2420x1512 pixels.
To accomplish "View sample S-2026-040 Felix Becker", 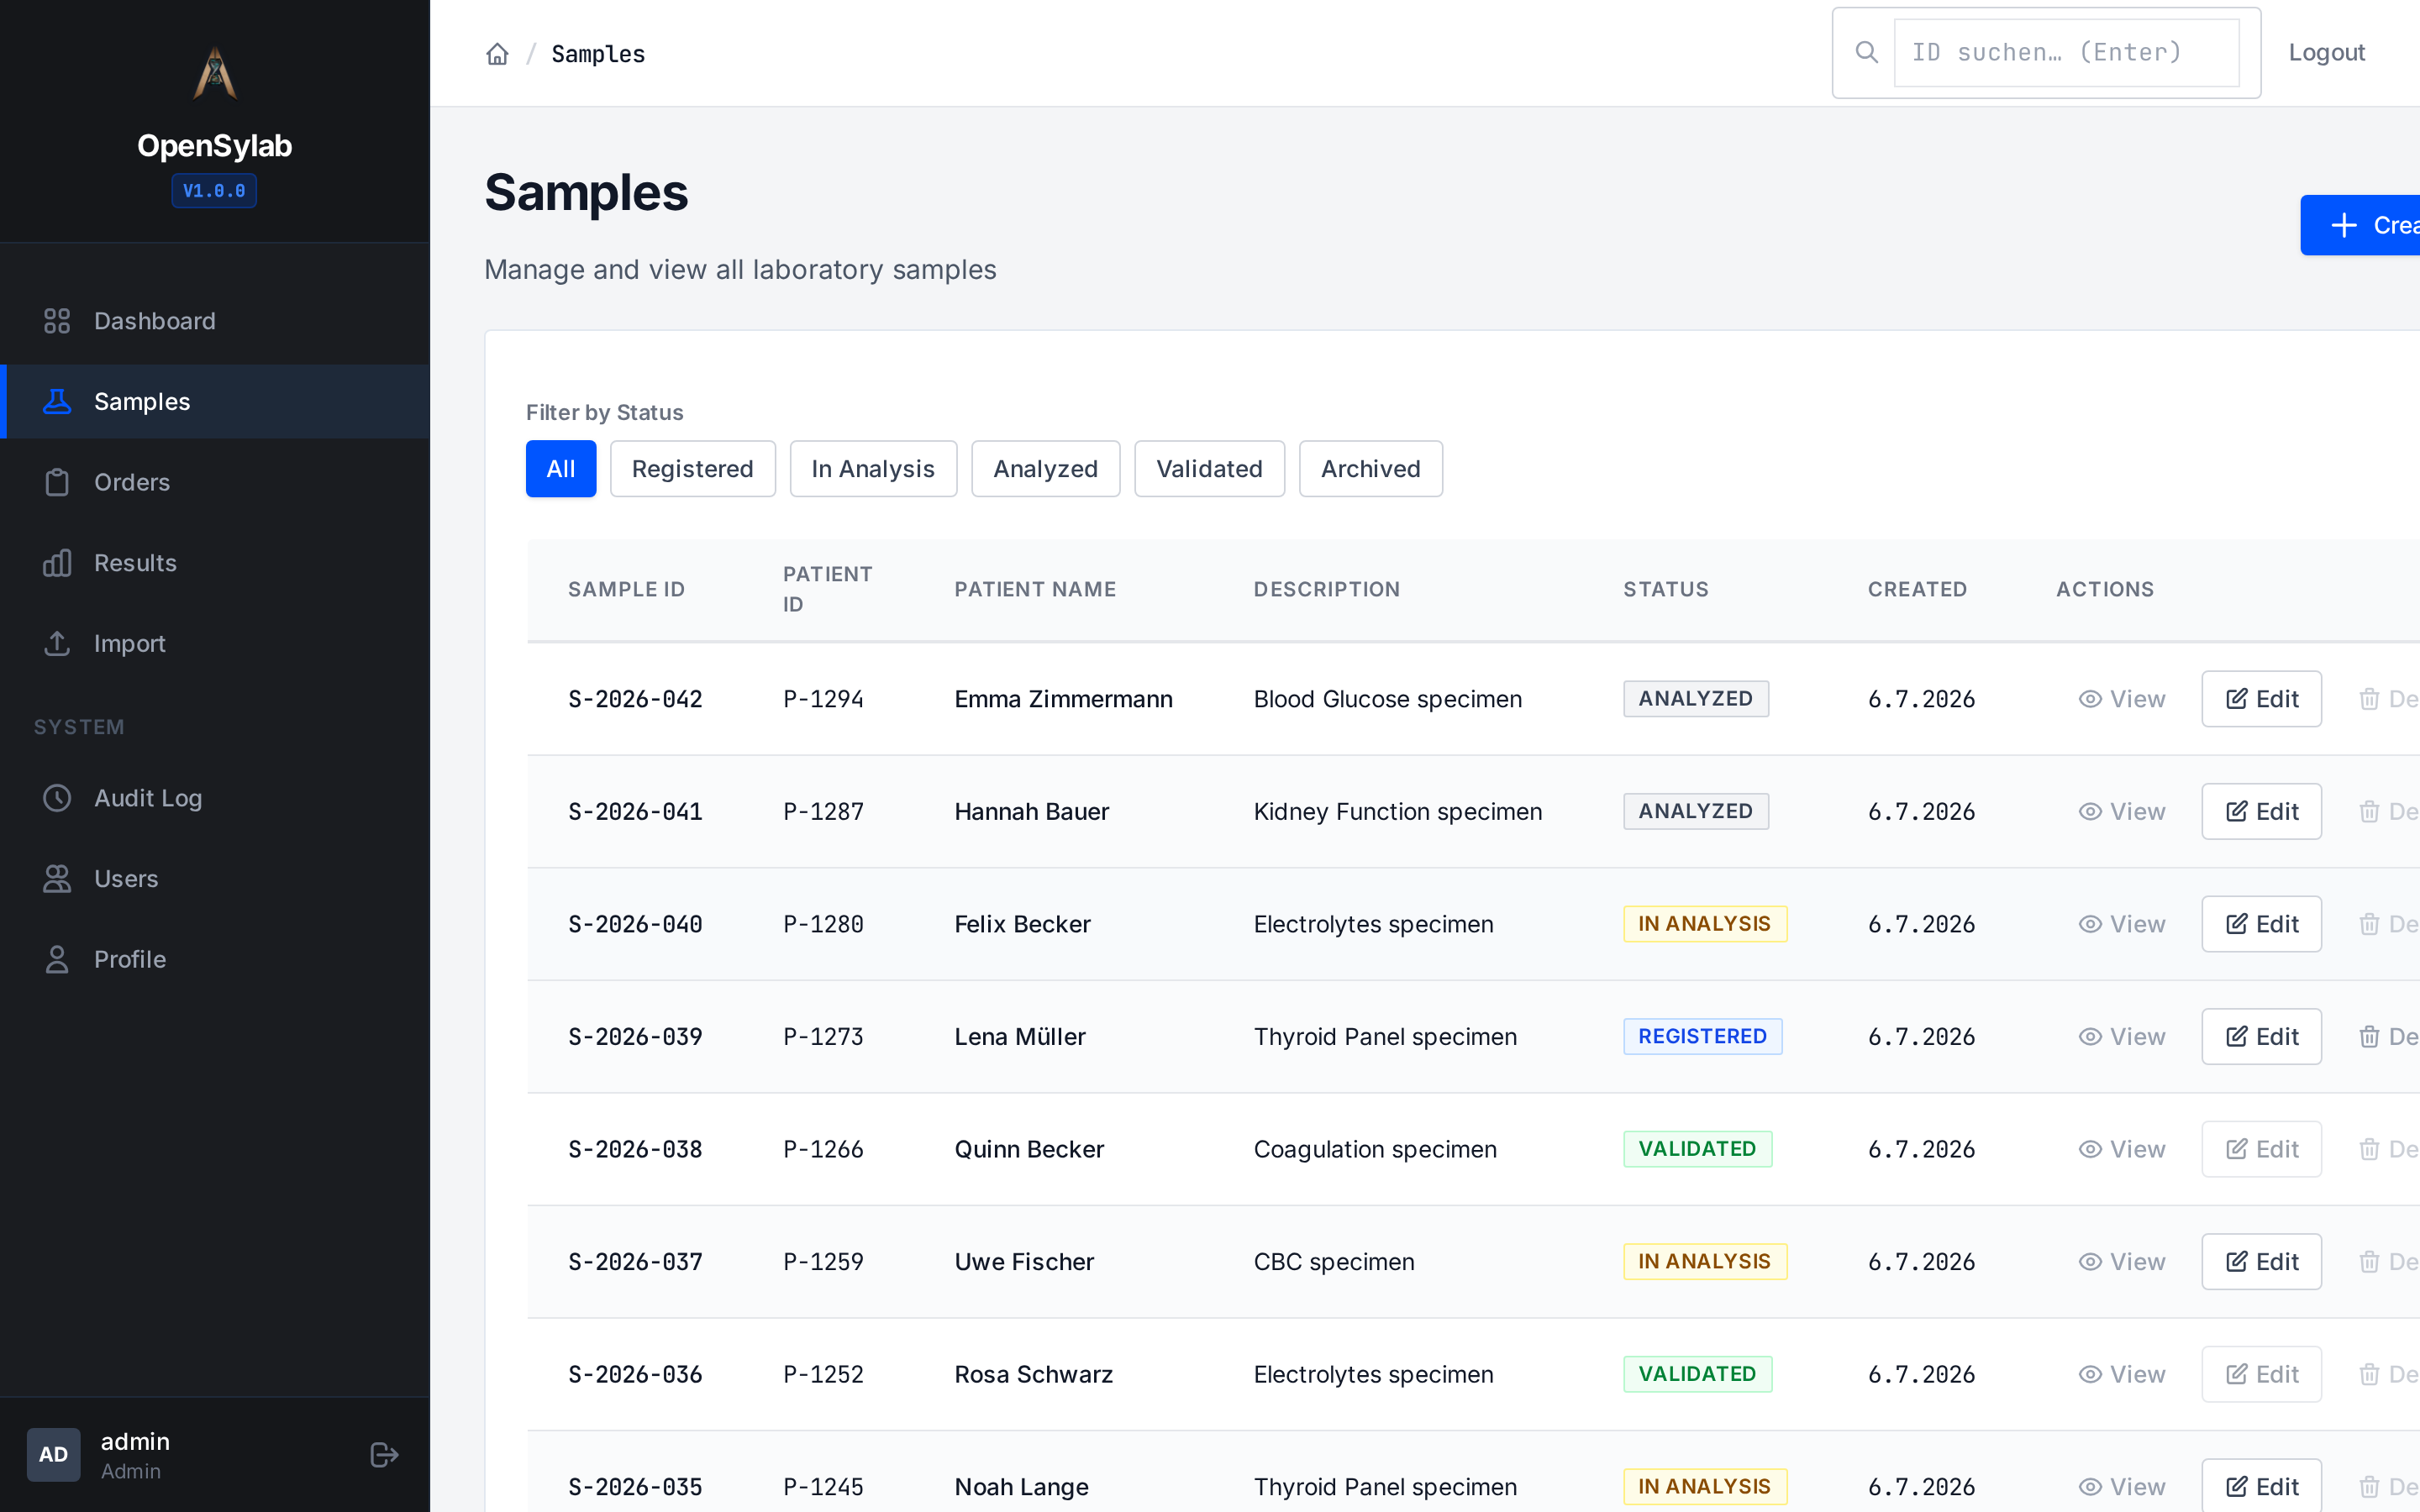I will pyautogui.click(x=2121, y=924).
